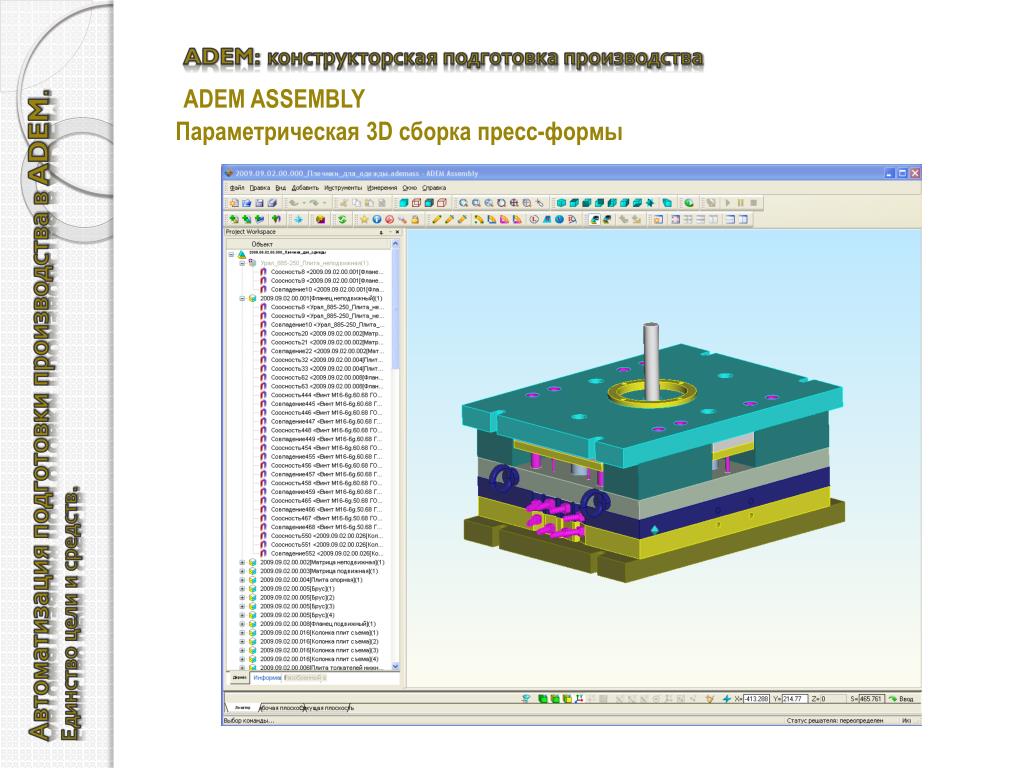Click the blue globe icon in toolbar

(559, 219)
